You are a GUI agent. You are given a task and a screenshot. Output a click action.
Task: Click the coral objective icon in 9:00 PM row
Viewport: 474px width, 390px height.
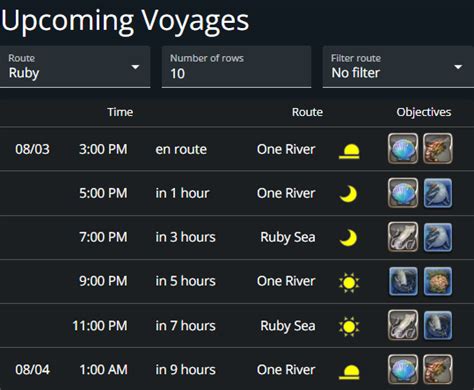point(438,281)
